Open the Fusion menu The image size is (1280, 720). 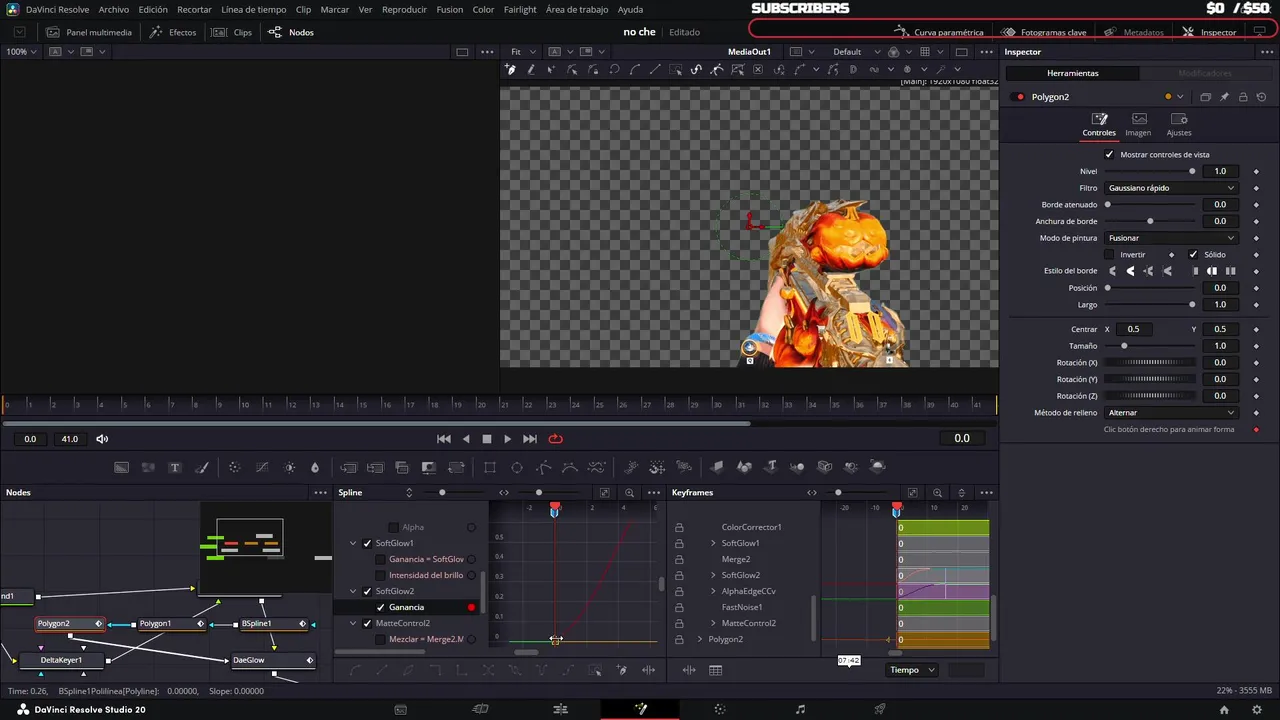click(449, 9)
